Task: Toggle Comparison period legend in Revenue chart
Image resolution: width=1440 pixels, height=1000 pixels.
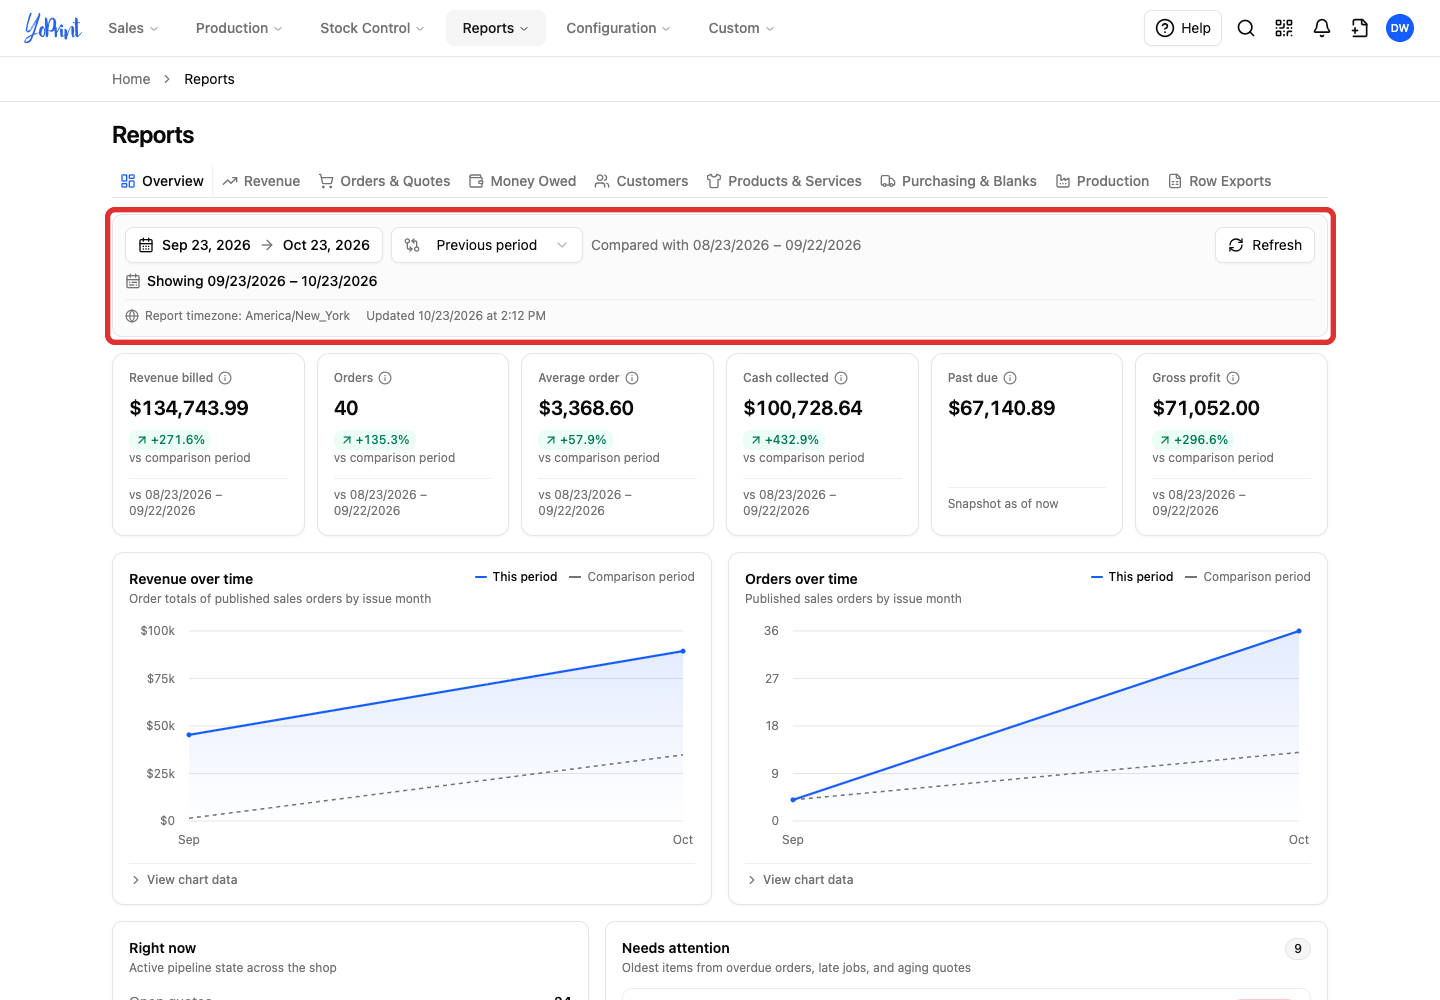Action: point(632,577)
